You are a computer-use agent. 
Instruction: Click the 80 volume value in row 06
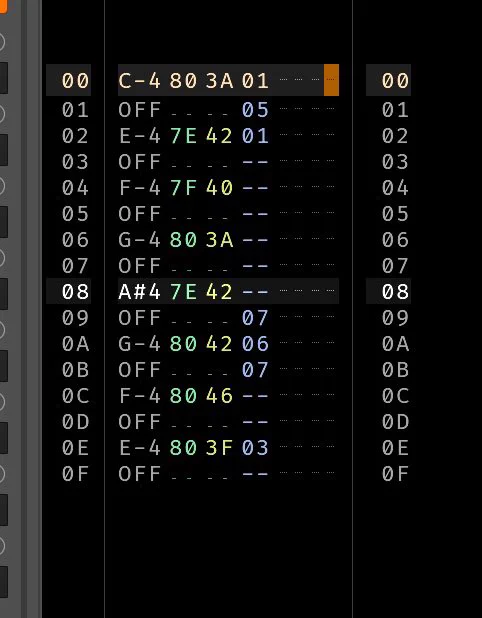click(183, 240)
